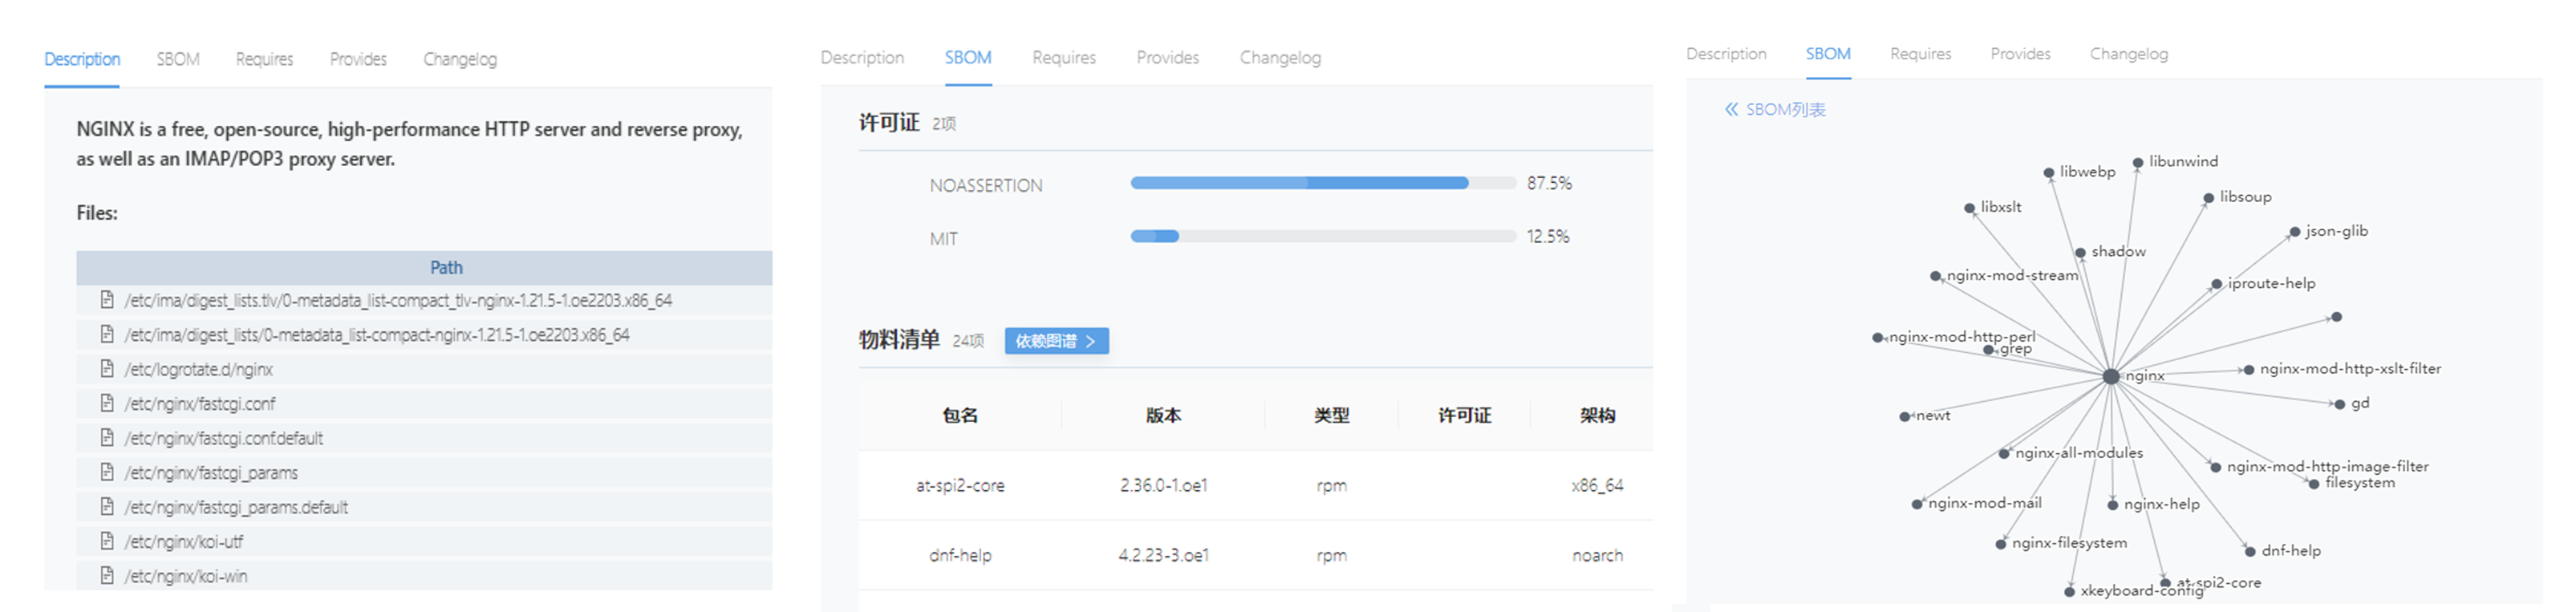Click the MIT license progress bar
This screenshot has height=612, width=2576.
(x=1322, y=237)
